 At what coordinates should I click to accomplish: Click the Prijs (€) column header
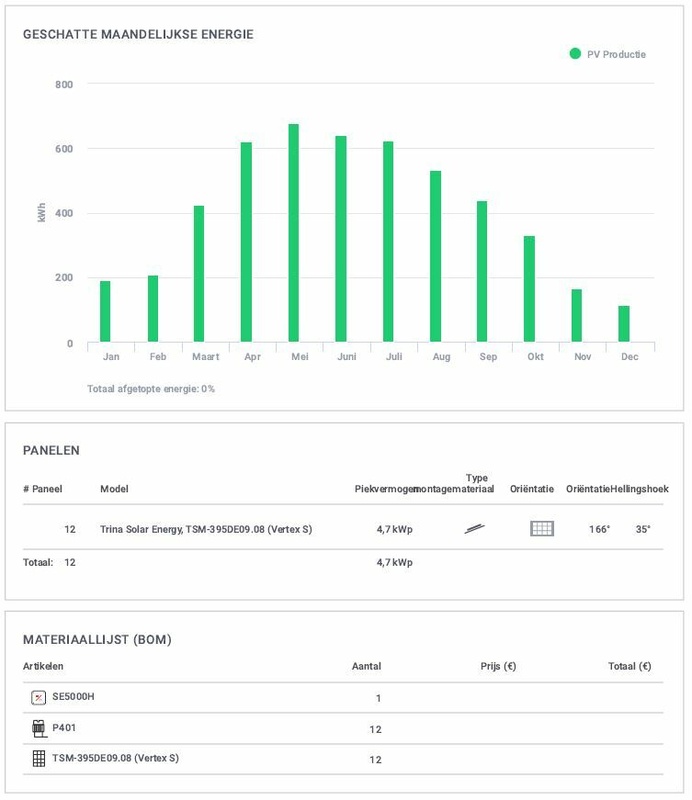[497, 667]
